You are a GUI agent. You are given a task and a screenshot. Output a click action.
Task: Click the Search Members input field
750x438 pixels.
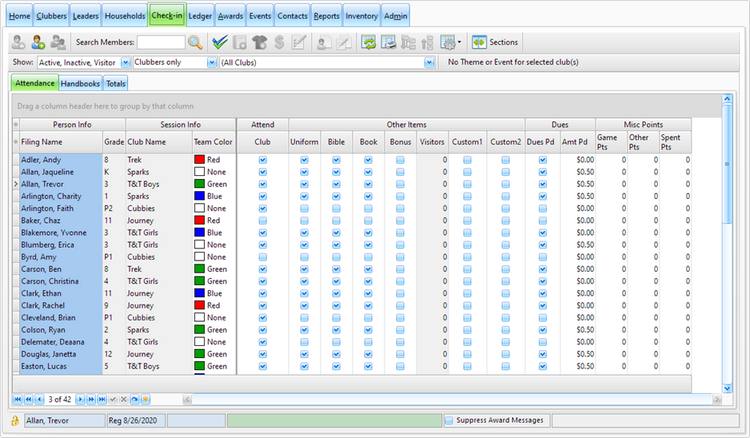click(160, 43)
